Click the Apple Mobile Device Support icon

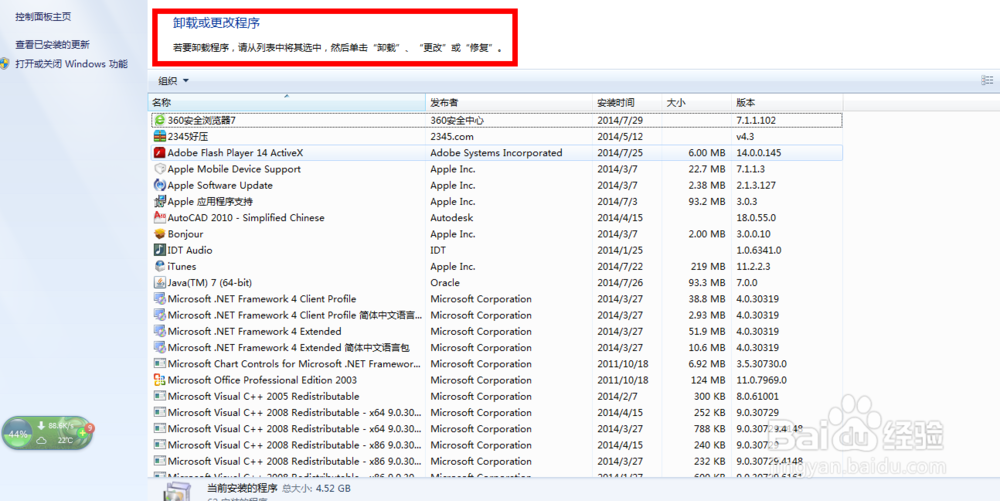159,169
